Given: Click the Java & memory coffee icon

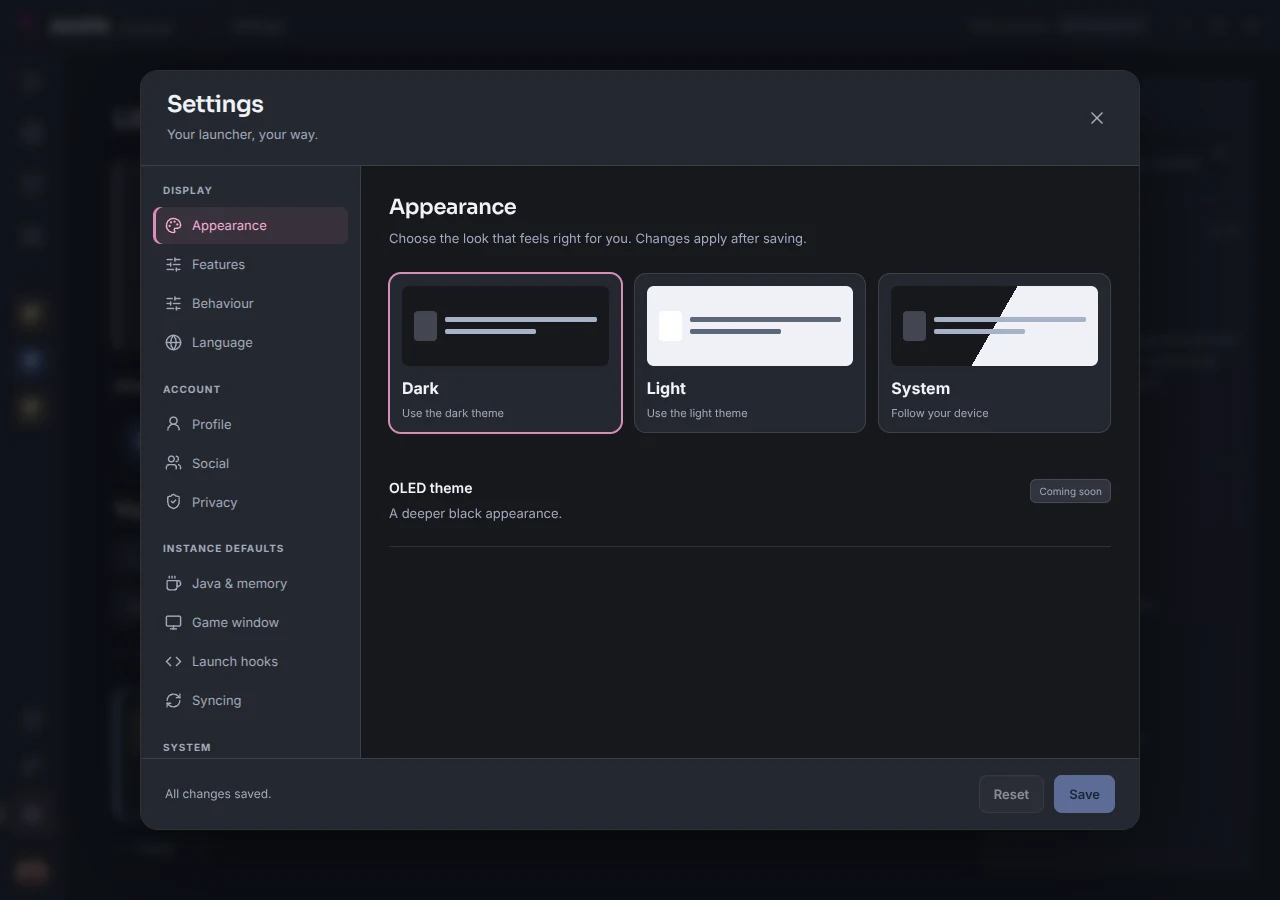Looking at the screenshot, I should point(173,584).
